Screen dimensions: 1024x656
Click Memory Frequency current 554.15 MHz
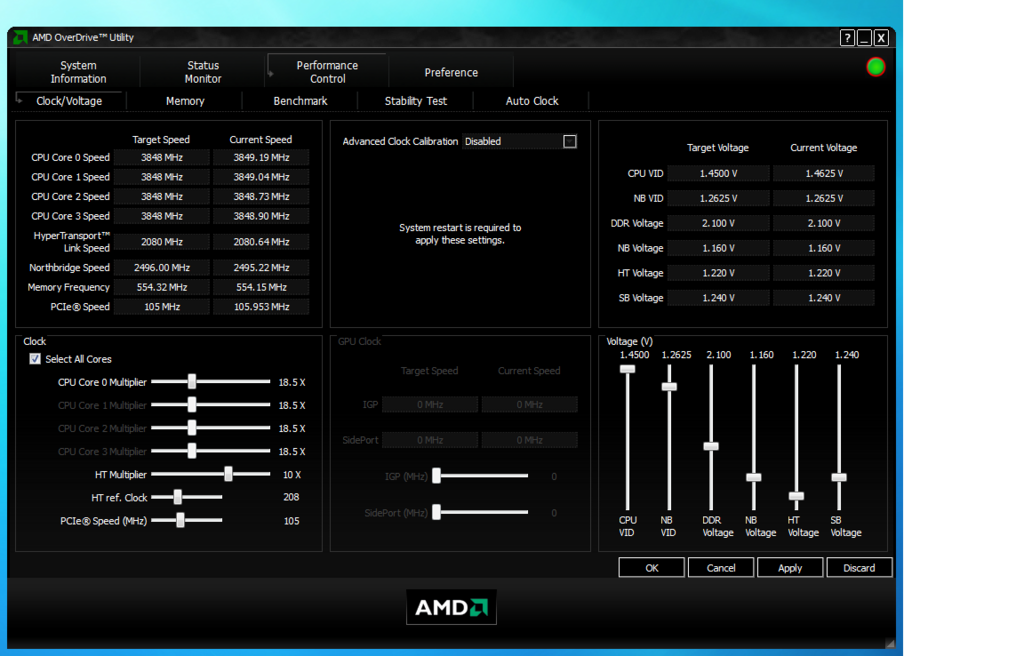(261, 287)
